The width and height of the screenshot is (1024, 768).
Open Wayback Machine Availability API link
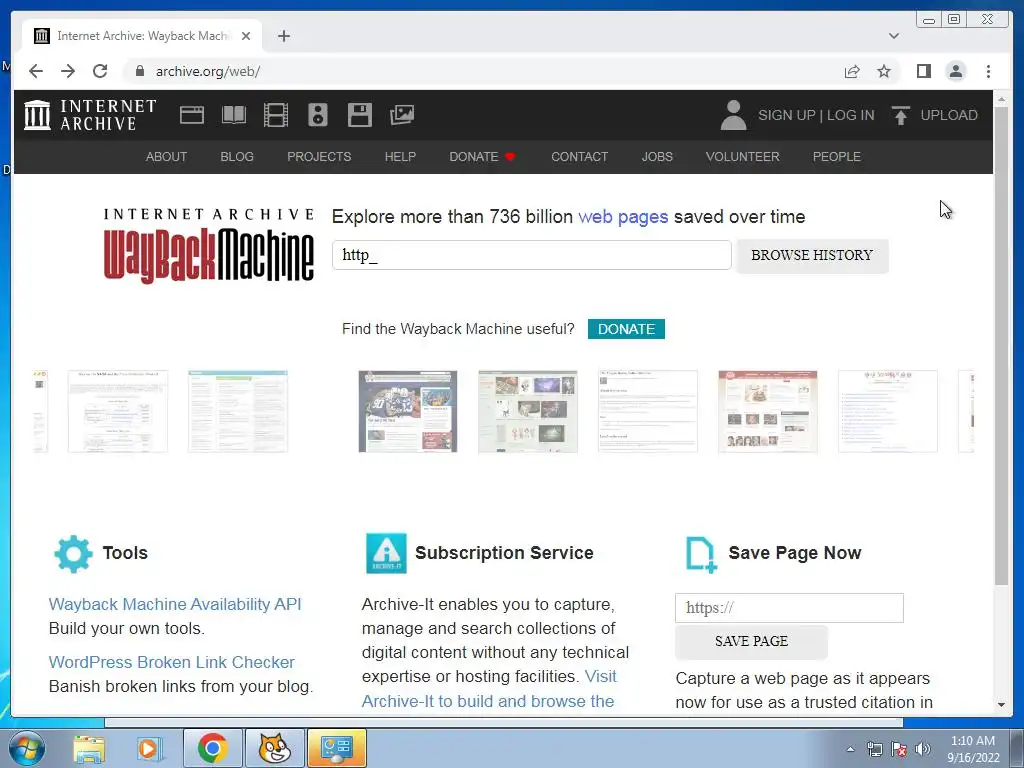[175, 604]
